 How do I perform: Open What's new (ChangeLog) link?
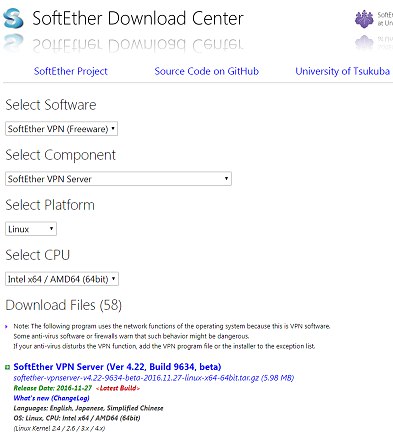pyautogui.click(x=51, y=398)
